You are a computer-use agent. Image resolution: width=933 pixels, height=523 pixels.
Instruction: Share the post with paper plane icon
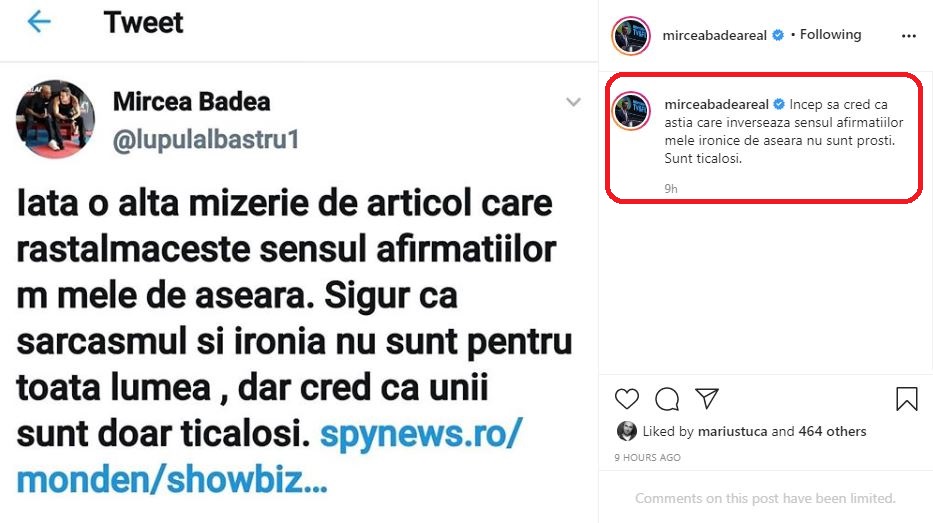707,398
